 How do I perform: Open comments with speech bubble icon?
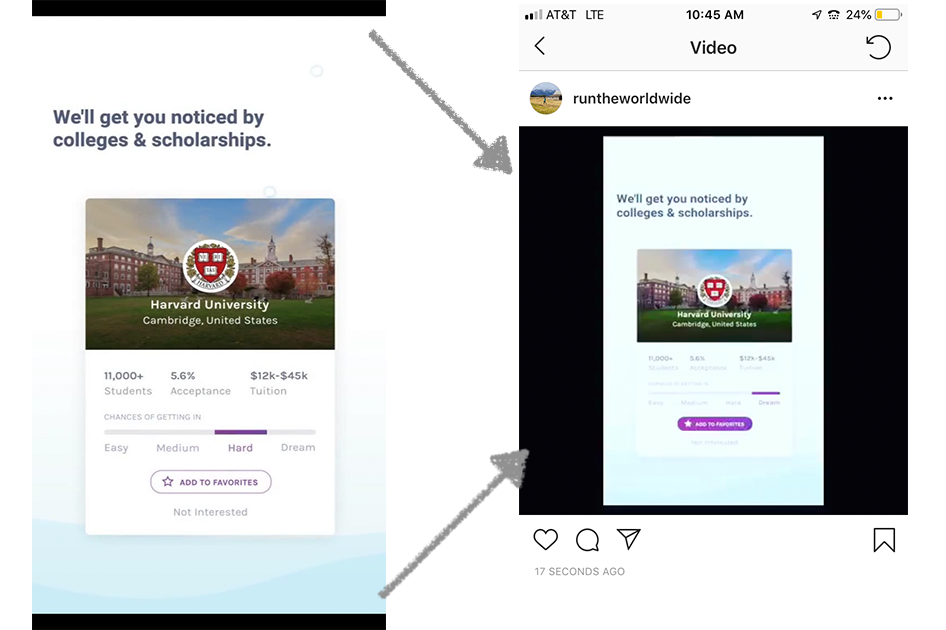point(587,539)
